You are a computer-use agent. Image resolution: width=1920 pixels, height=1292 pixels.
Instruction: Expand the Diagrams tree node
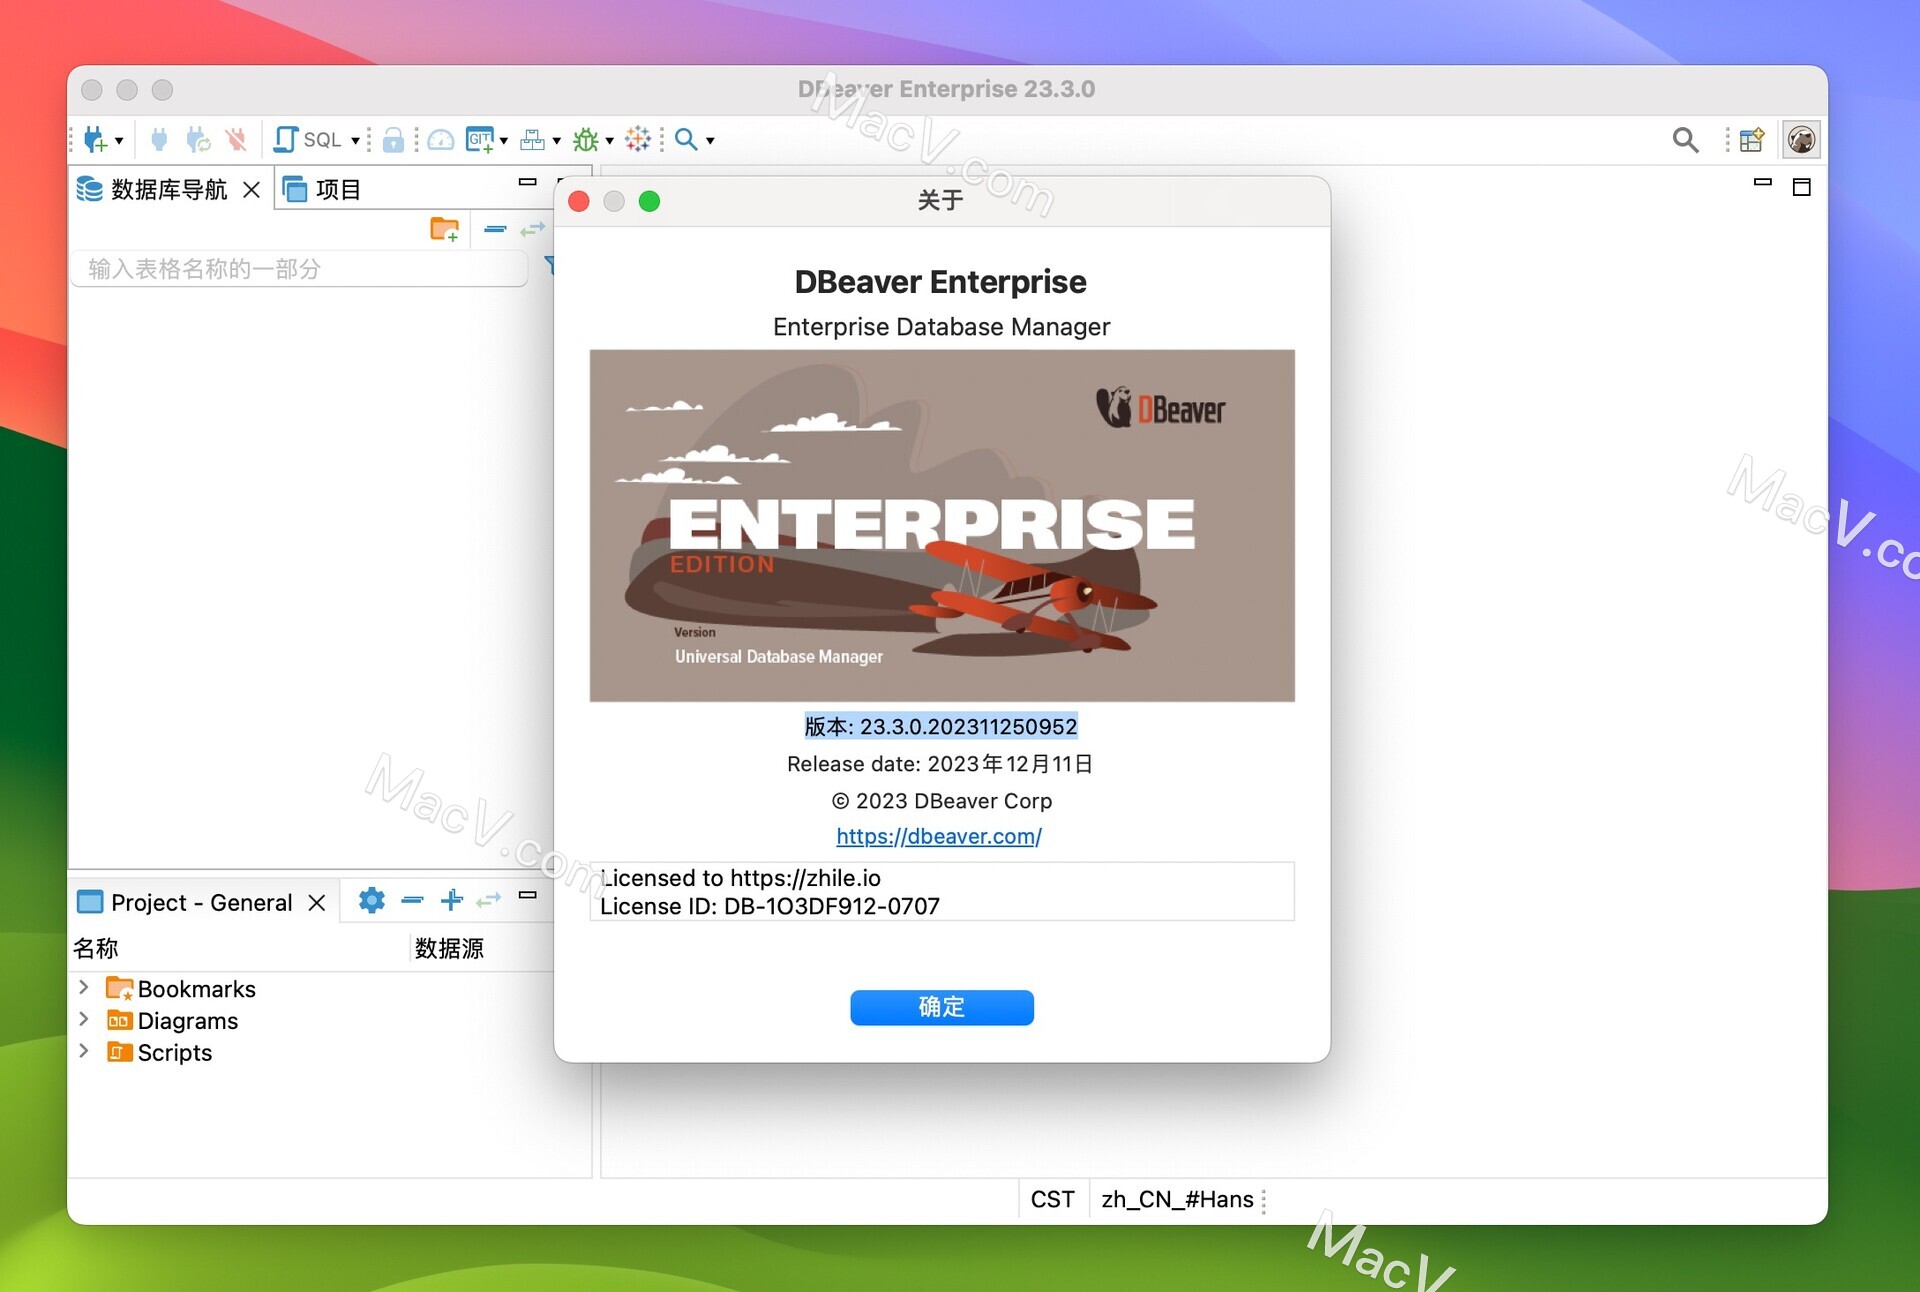click(x=84, y=1020)
